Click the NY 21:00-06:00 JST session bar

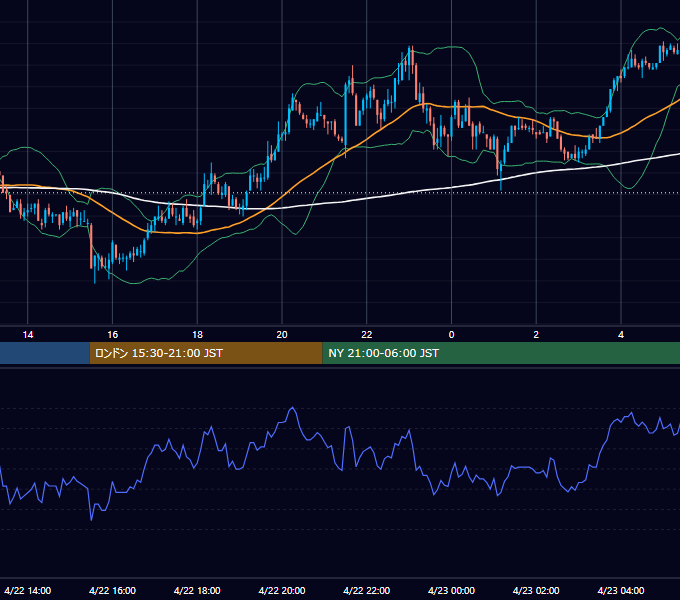[501, 353]
